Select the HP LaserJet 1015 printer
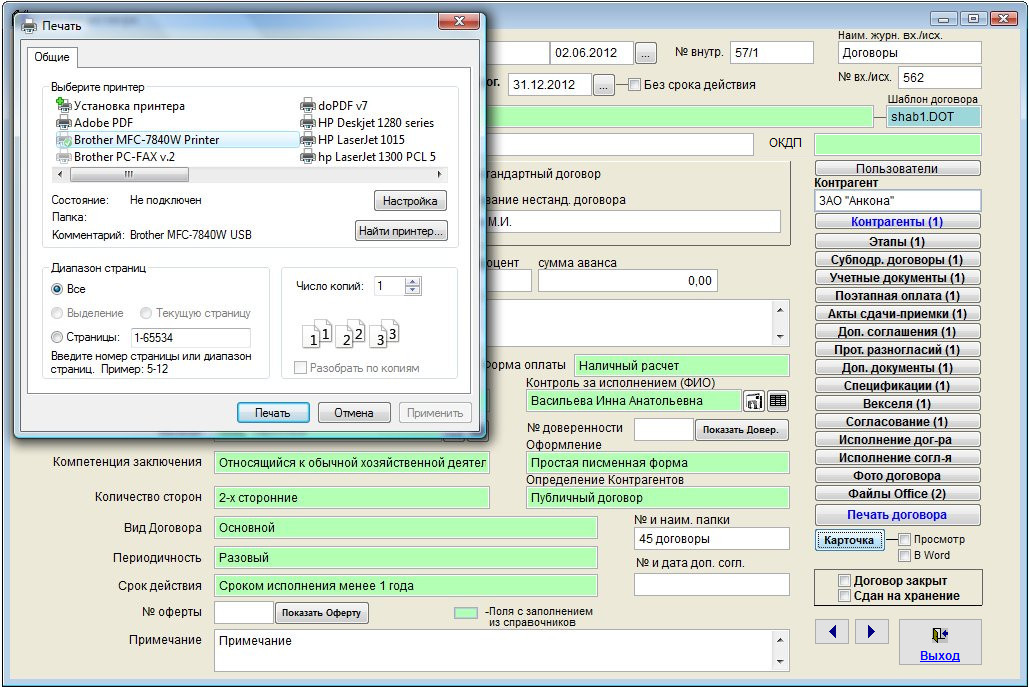The height and width of the screenshot is (687, 1029). pyautogui.click(x=360, y=140)
